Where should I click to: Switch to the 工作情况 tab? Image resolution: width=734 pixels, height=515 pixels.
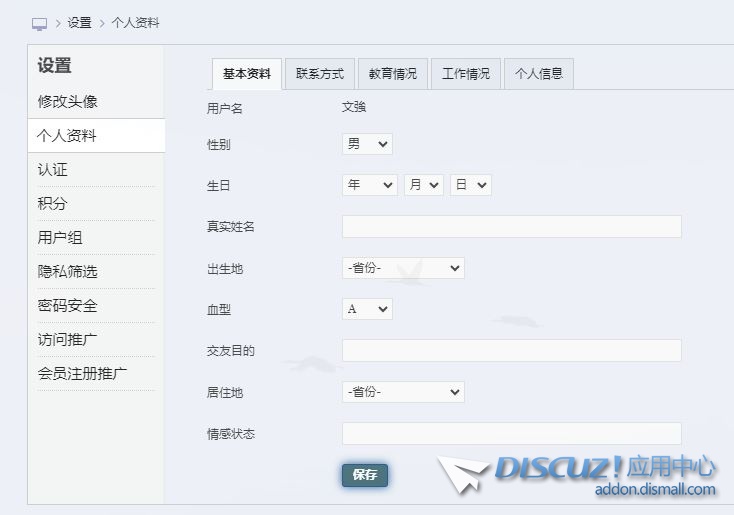click(466, 74)
